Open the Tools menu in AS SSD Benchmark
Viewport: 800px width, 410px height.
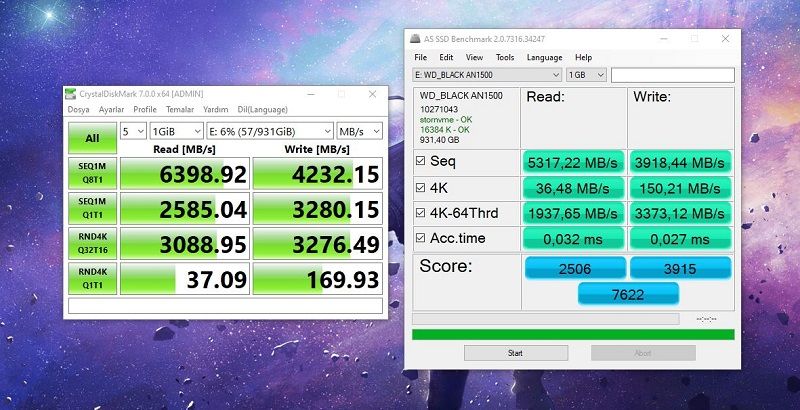click(x=505, y=58)
